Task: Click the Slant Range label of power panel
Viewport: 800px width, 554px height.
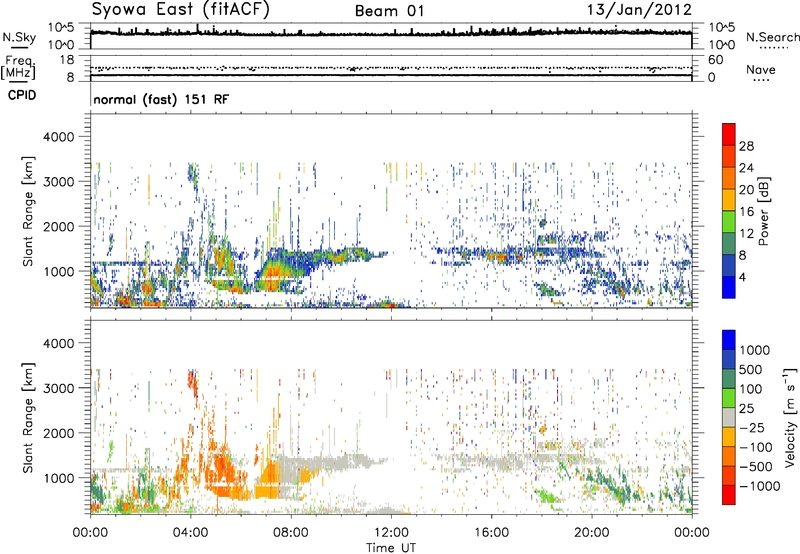Action: 28,211
